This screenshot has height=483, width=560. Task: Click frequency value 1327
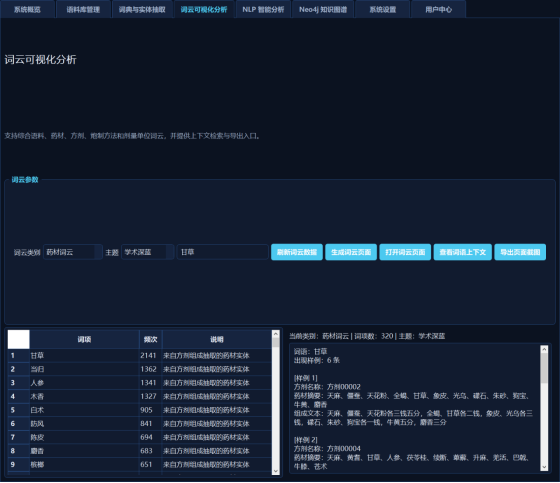point(150,396)
